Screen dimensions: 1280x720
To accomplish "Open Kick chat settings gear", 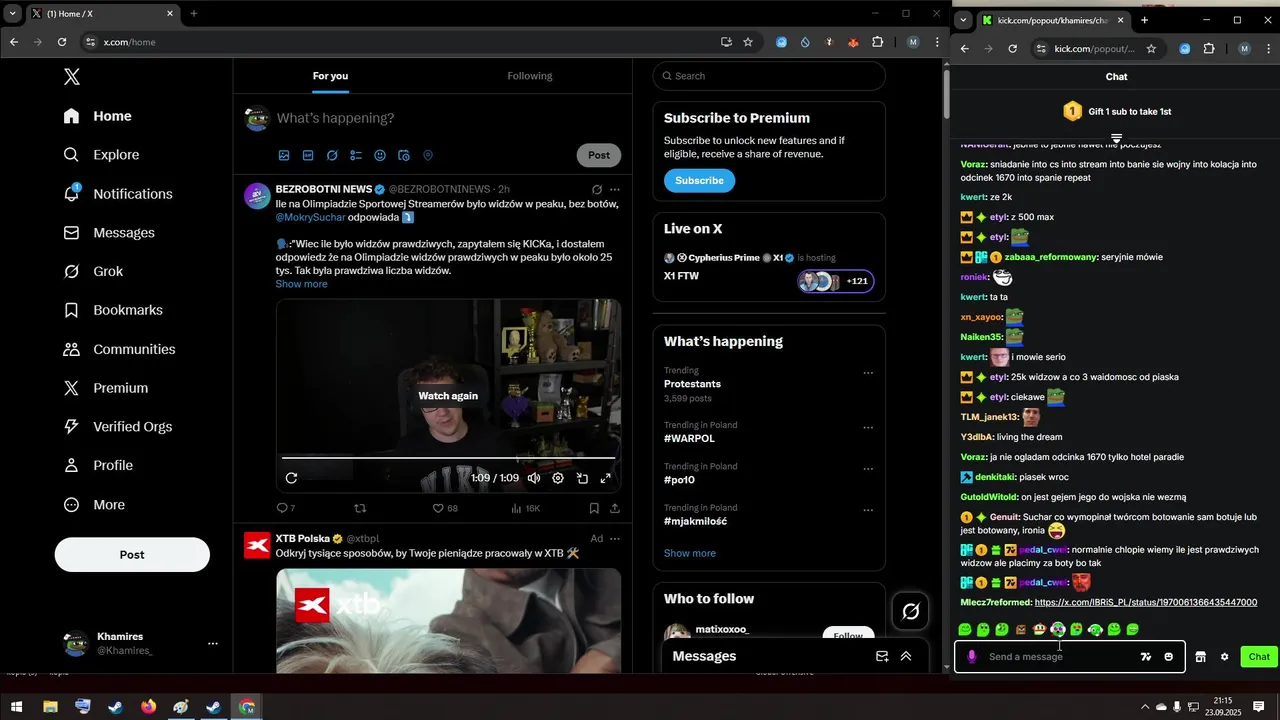I will [1224, 657].
